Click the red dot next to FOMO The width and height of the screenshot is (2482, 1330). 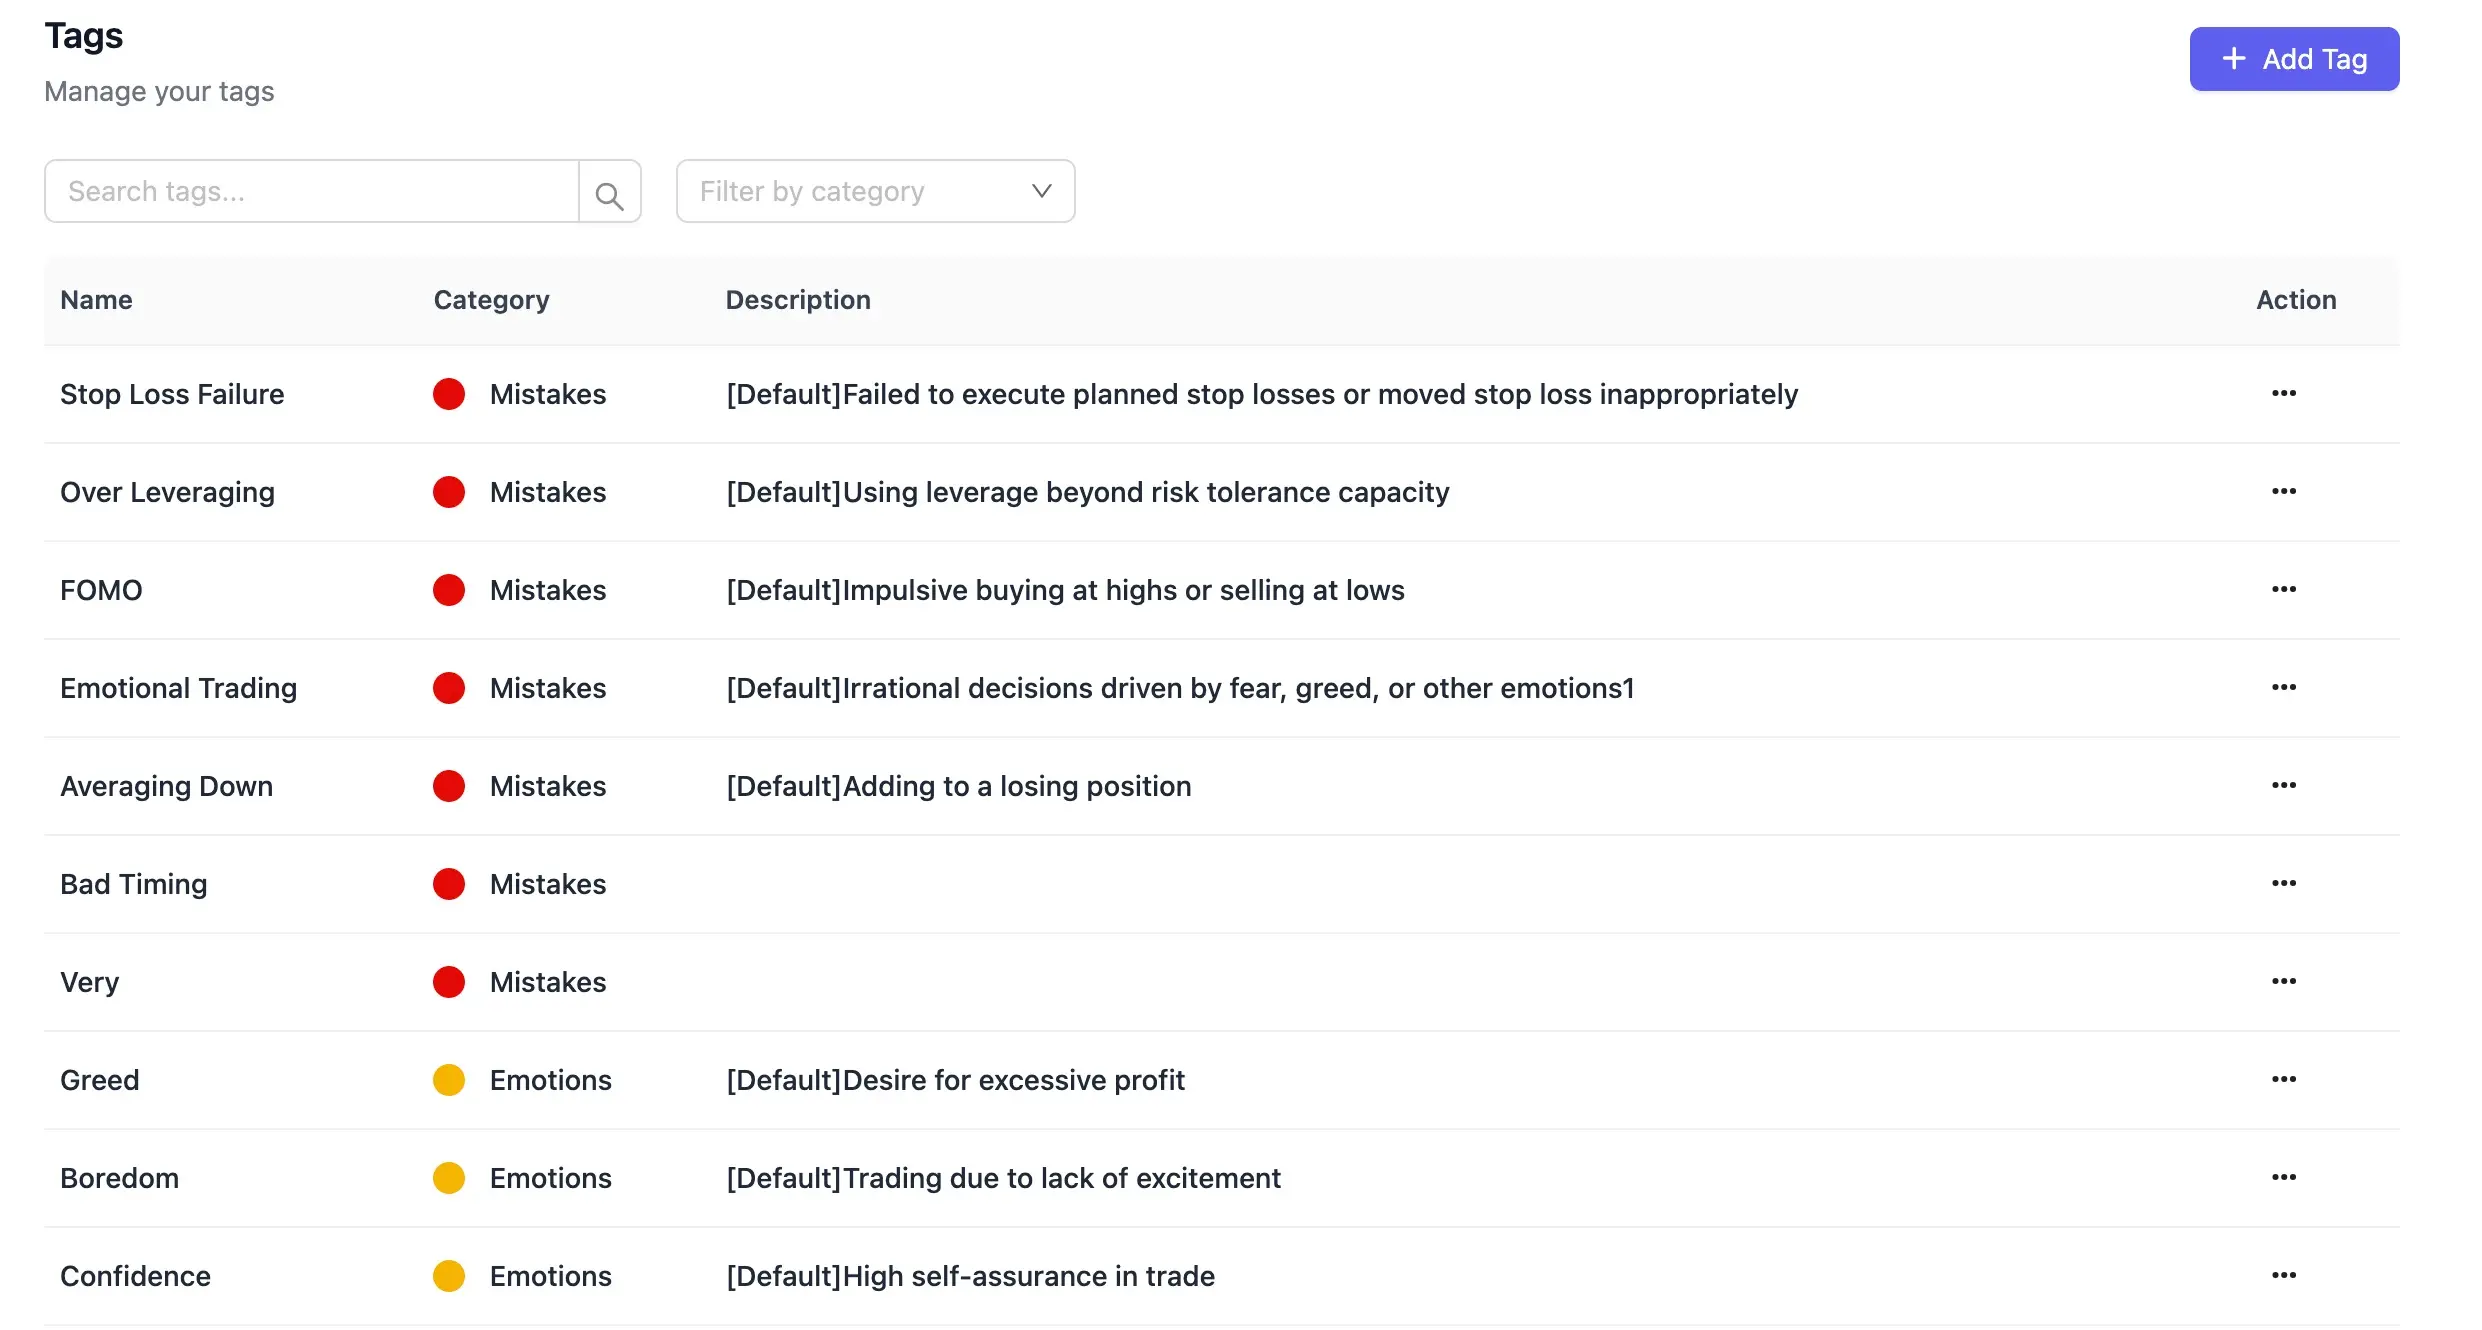tap(449, 589)
